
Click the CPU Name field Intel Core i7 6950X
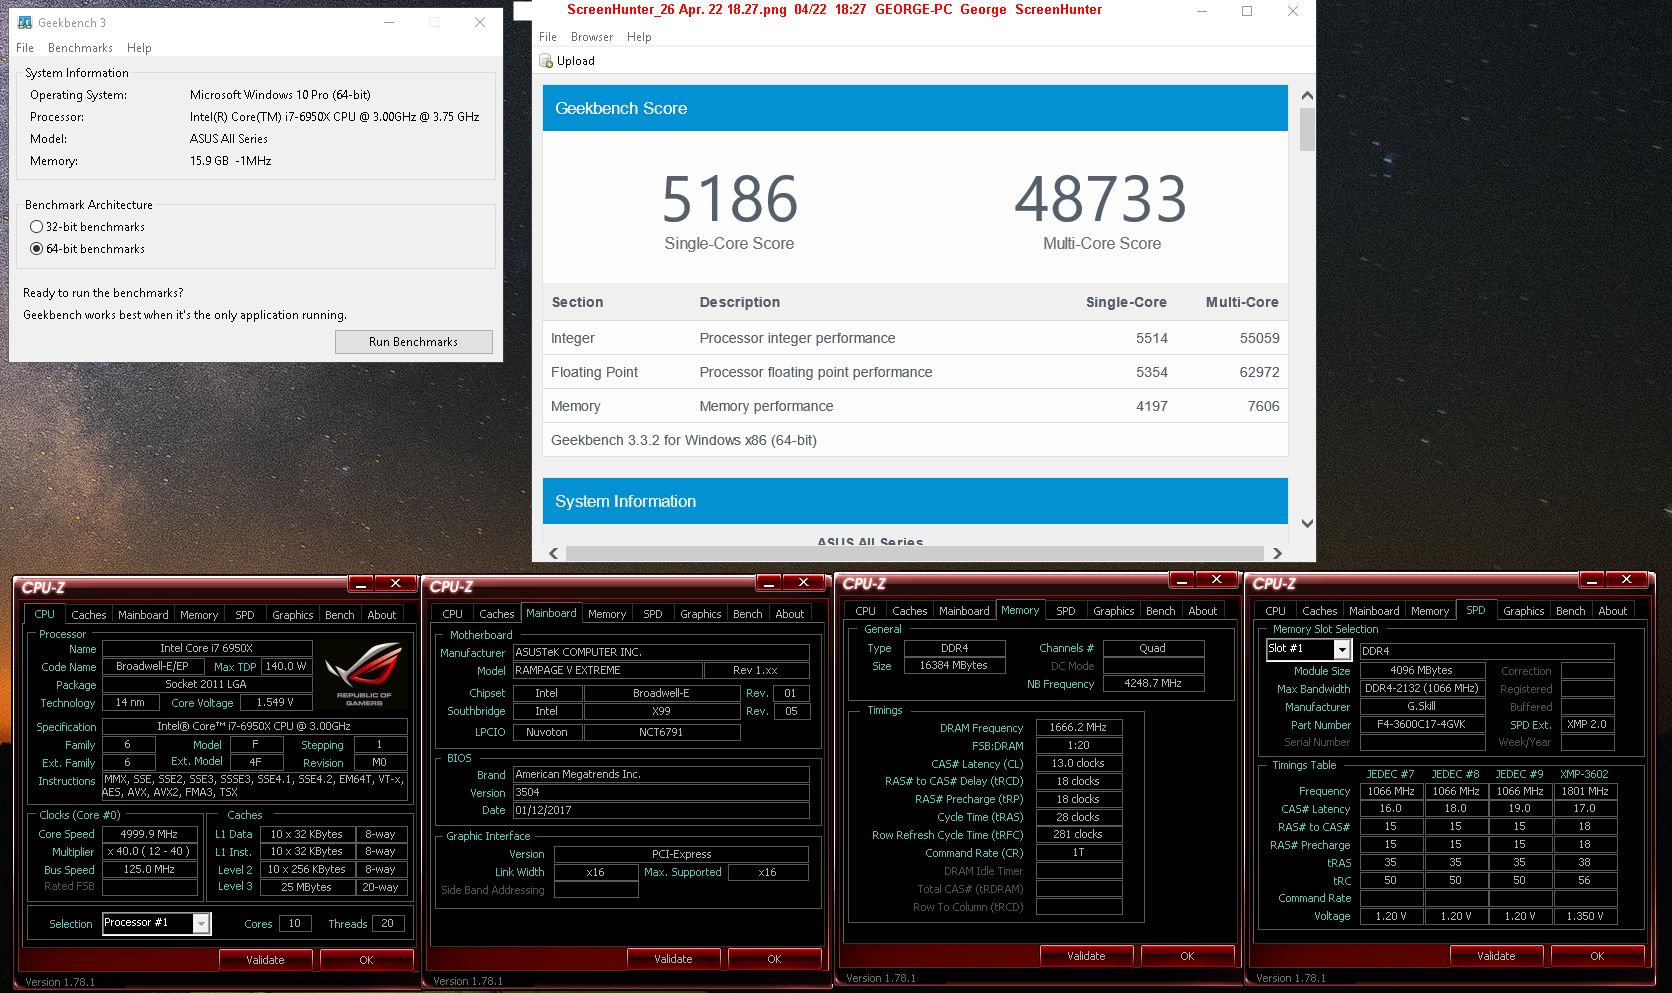(x=207, y=648)
